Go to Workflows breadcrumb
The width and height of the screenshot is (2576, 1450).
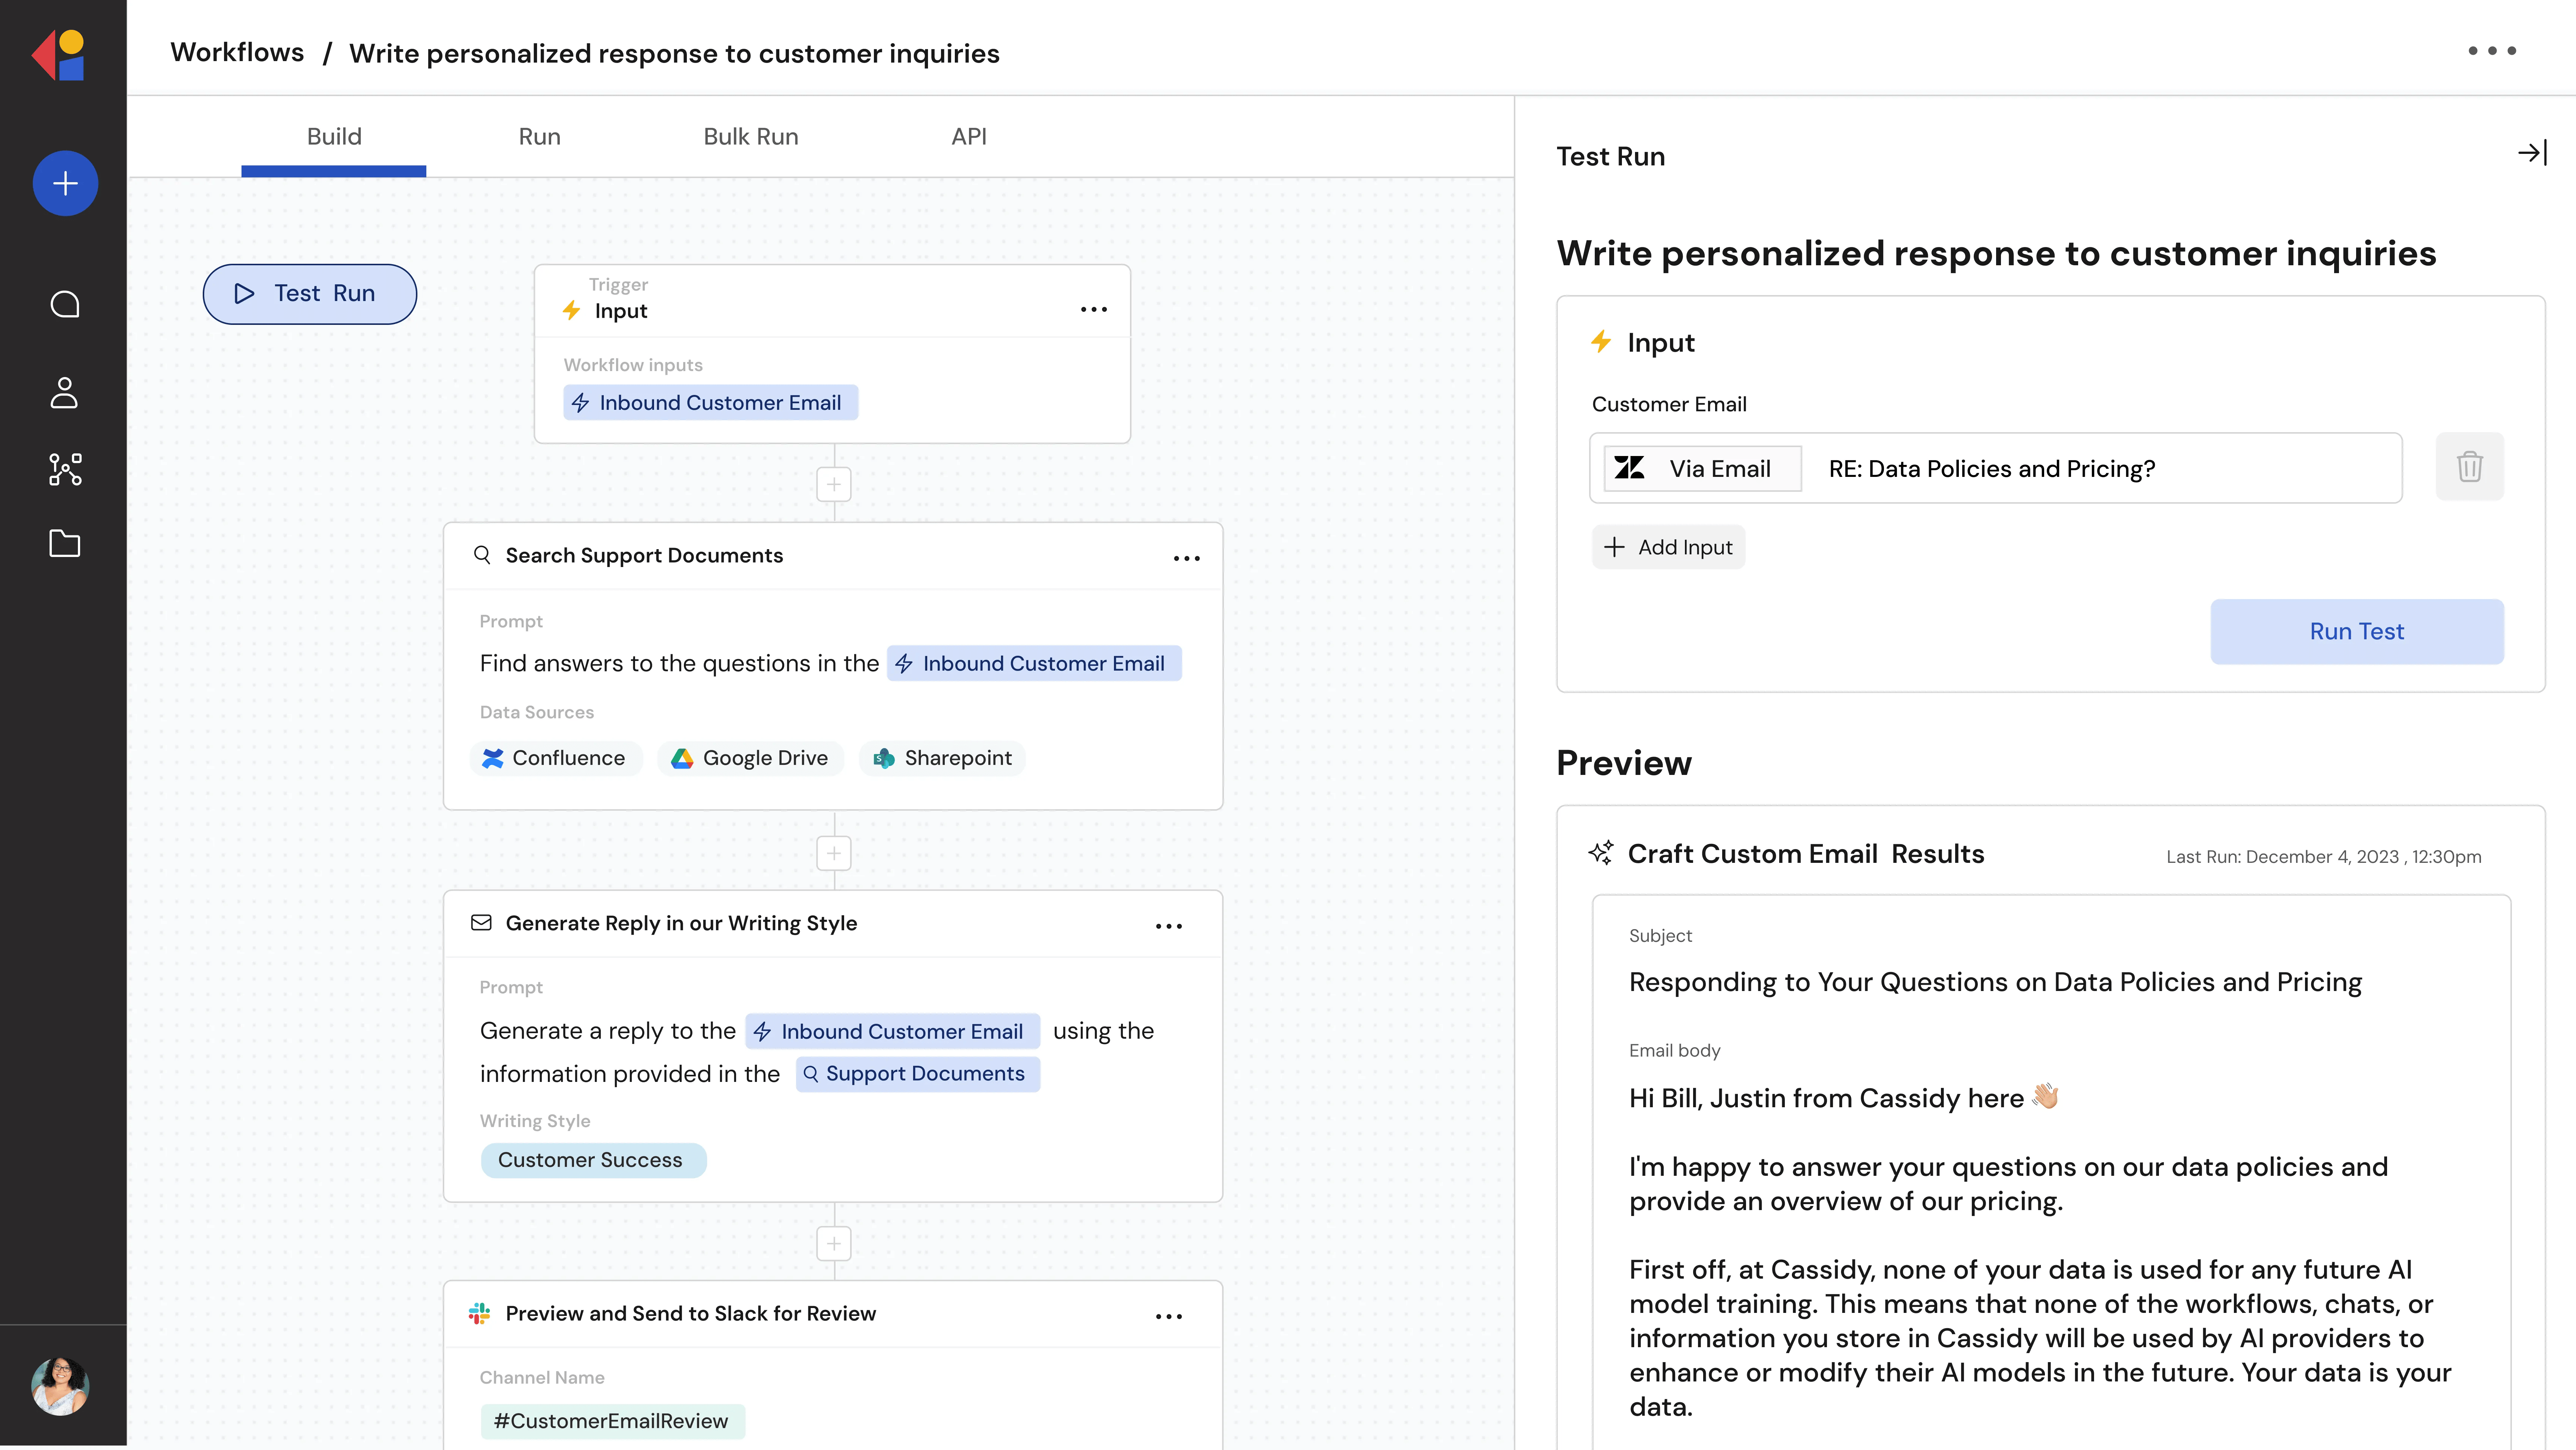(237, 53)
